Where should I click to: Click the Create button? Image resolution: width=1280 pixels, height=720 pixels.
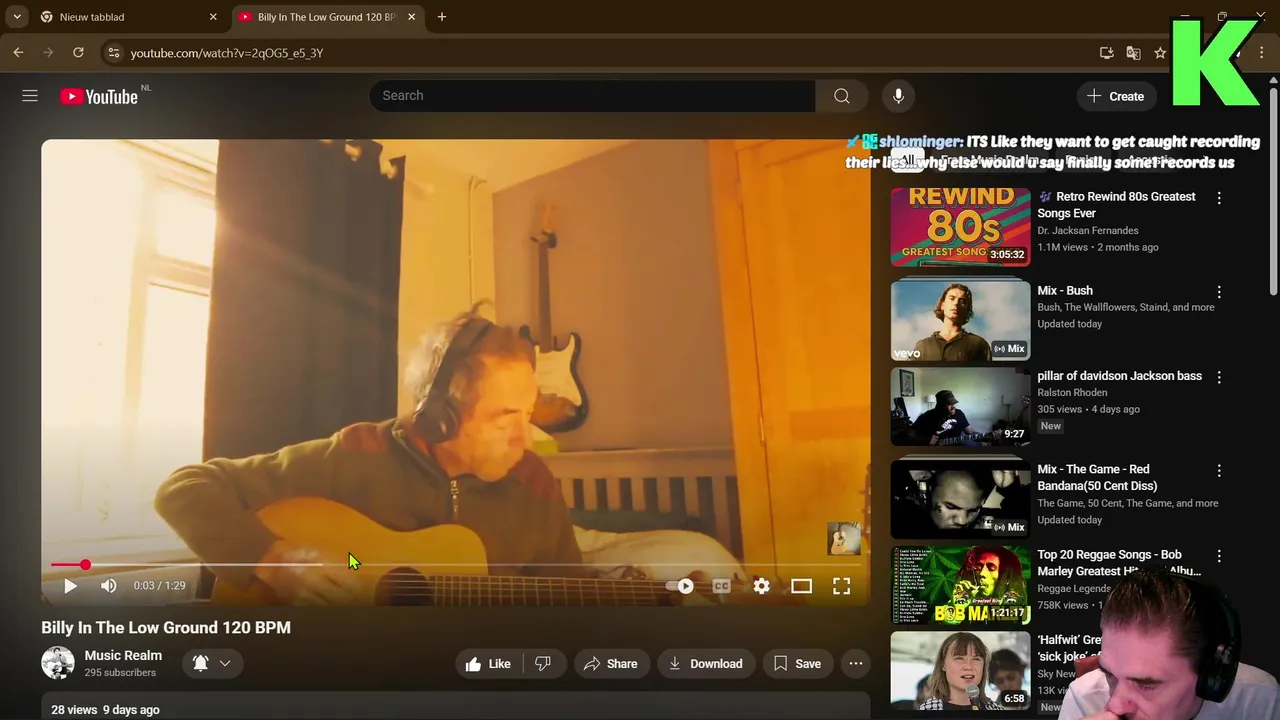coord(1116,96)
